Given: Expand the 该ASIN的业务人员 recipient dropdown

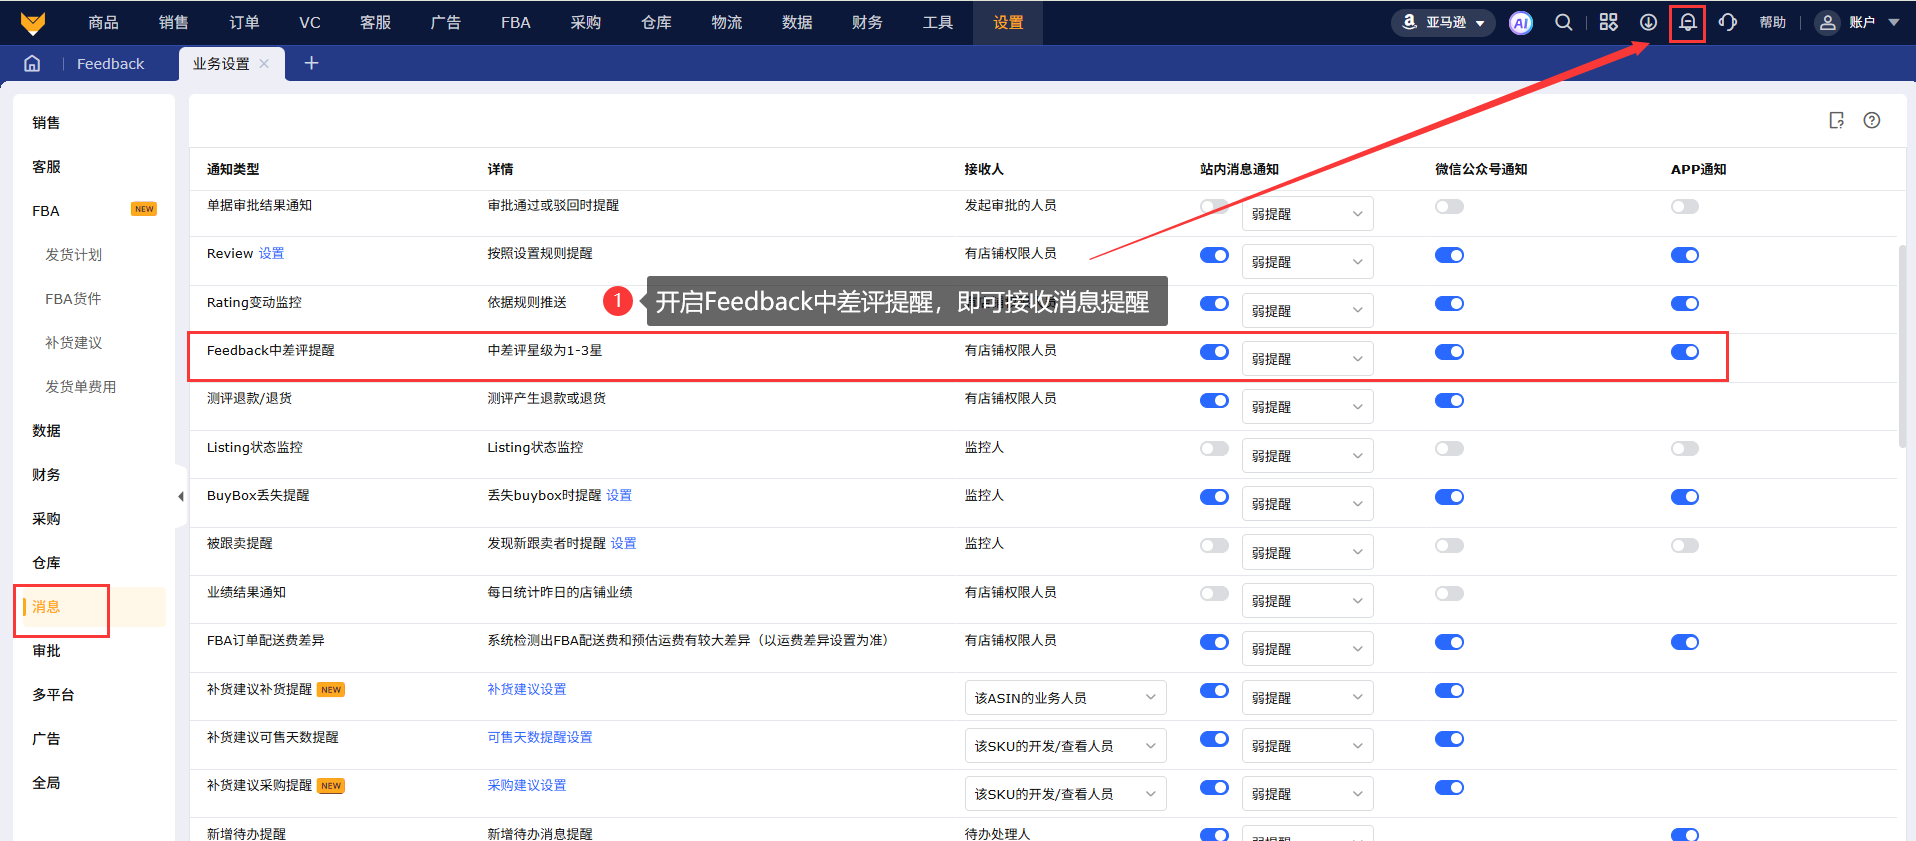Looking at the screenshot, I should [1064, 698].
